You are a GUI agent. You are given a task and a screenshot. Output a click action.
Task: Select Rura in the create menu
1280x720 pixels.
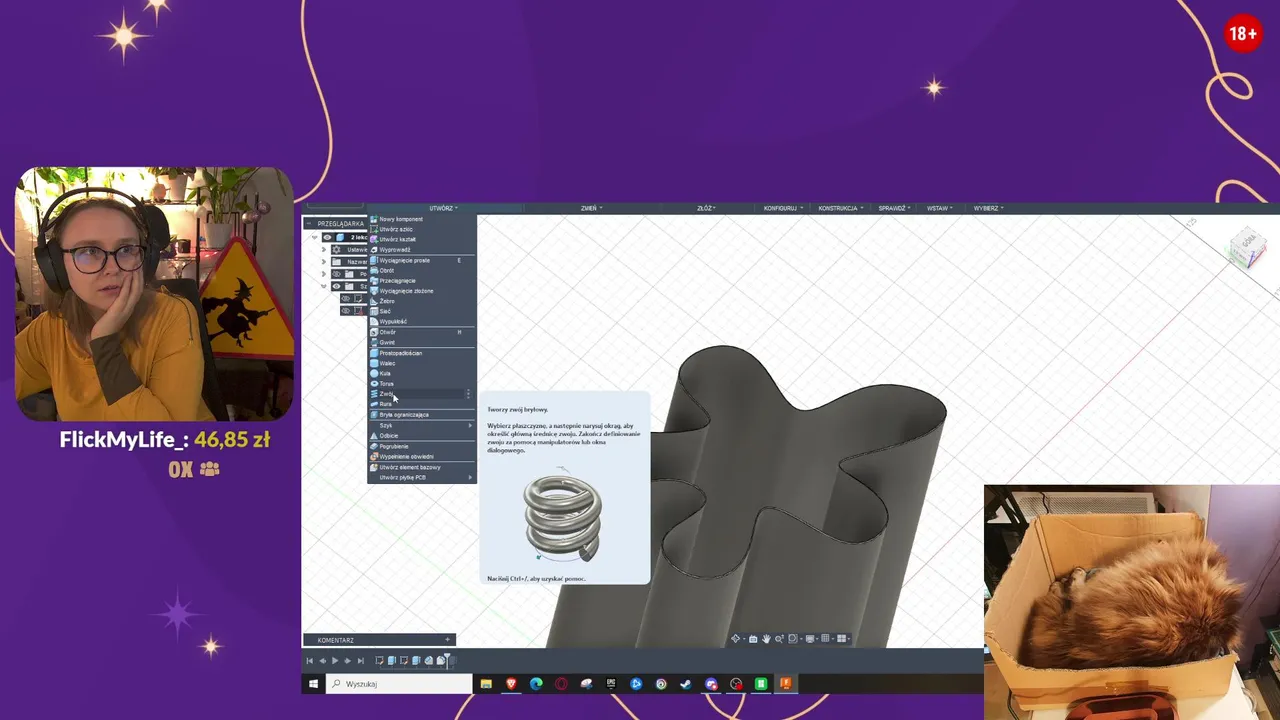[422, 404]
